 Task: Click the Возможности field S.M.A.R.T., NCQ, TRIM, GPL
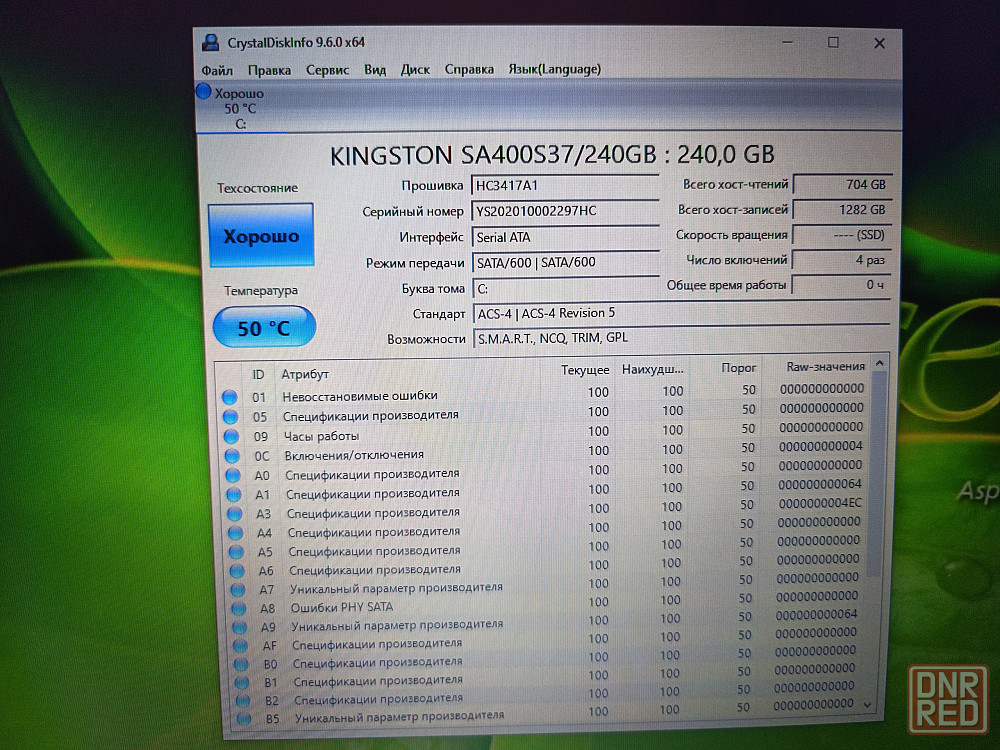tap(682, 338)
